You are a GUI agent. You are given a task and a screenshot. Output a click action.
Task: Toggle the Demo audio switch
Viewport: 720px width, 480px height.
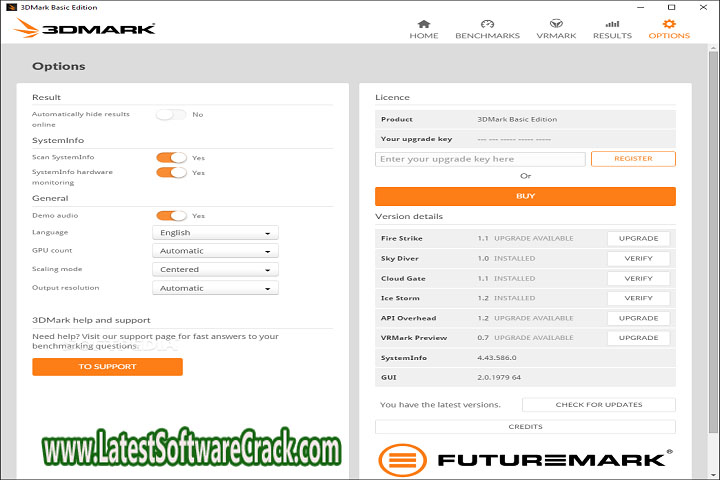click(171, 215)
